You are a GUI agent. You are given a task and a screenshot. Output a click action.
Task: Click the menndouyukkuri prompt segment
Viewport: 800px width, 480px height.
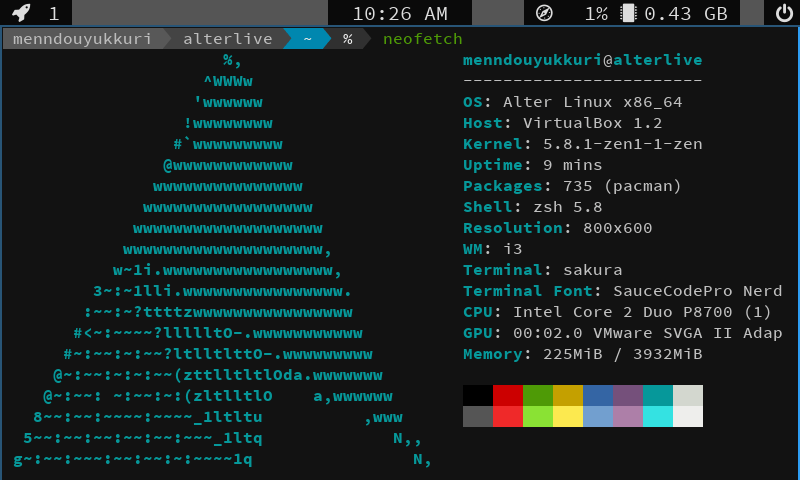pyautogui.click(x=82, y=39)
